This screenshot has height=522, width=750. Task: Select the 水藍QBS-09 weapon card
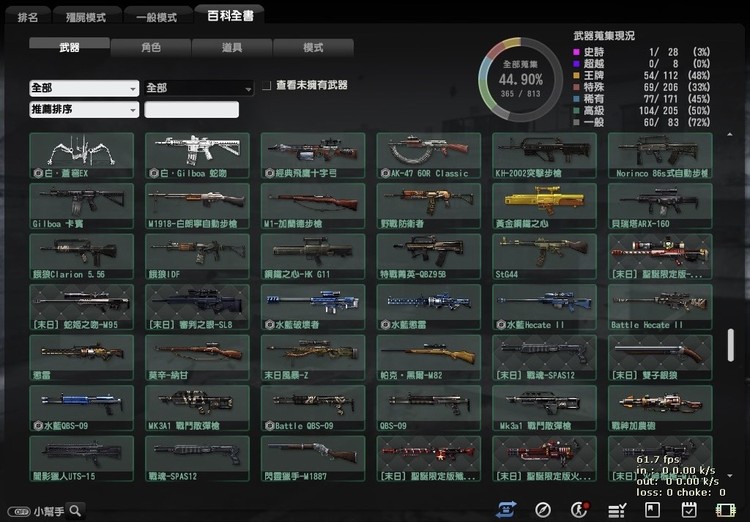[81, 408]
